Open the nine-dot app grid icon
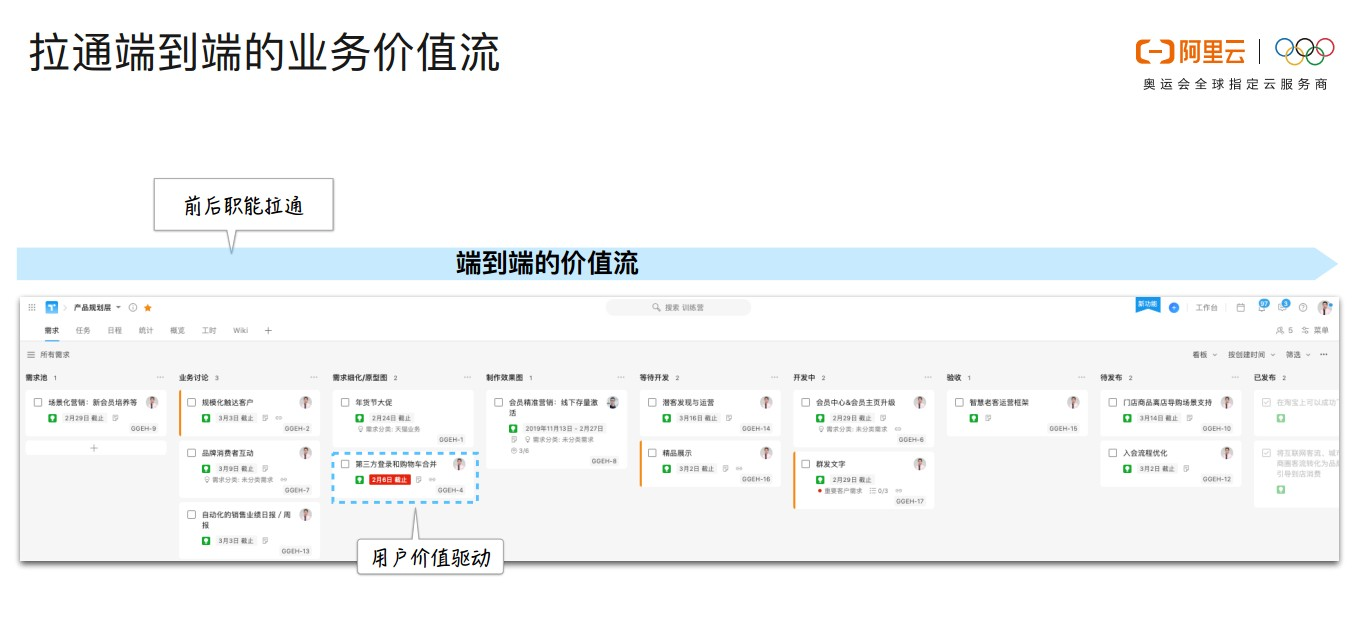The width and height of the screenshot is (1369, 623). (x=32, y=307)
